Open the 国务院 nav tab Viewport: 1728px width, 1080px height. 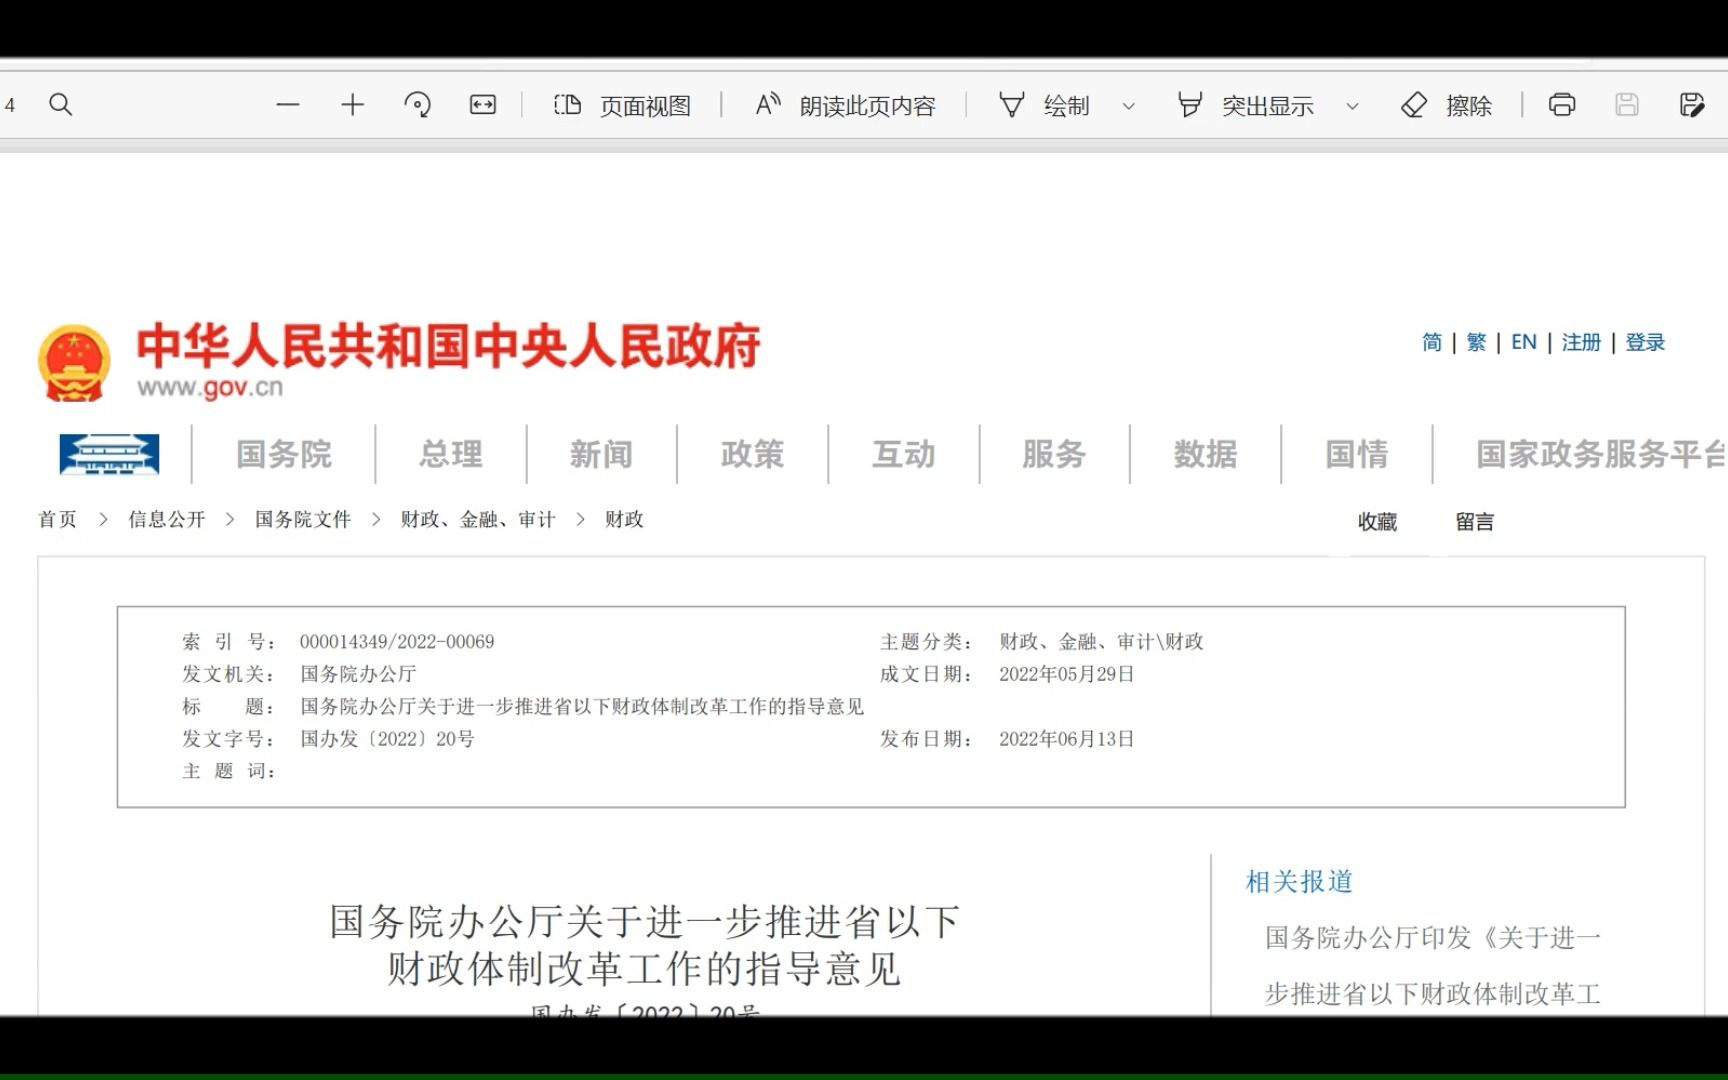pos(284,454)
